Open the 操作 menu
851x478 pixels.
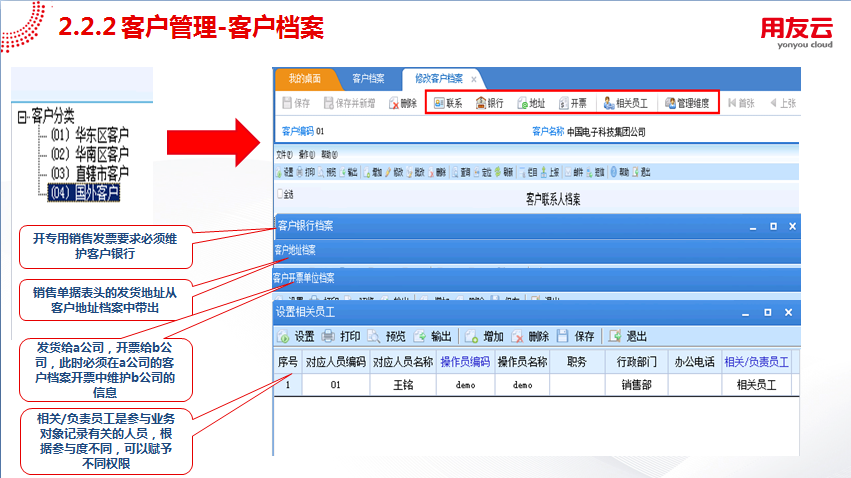[x=307, y=155]
